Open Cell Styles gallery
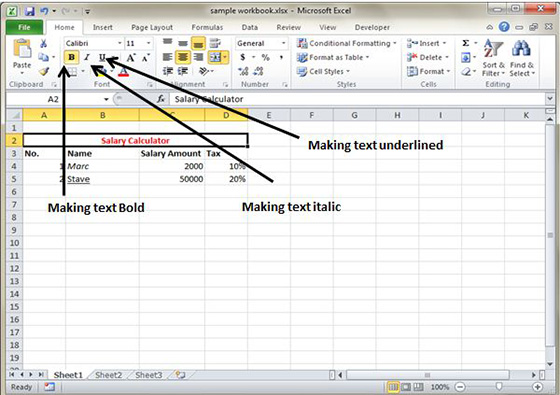Screen dimensions: 560x395 click(323, 71)
